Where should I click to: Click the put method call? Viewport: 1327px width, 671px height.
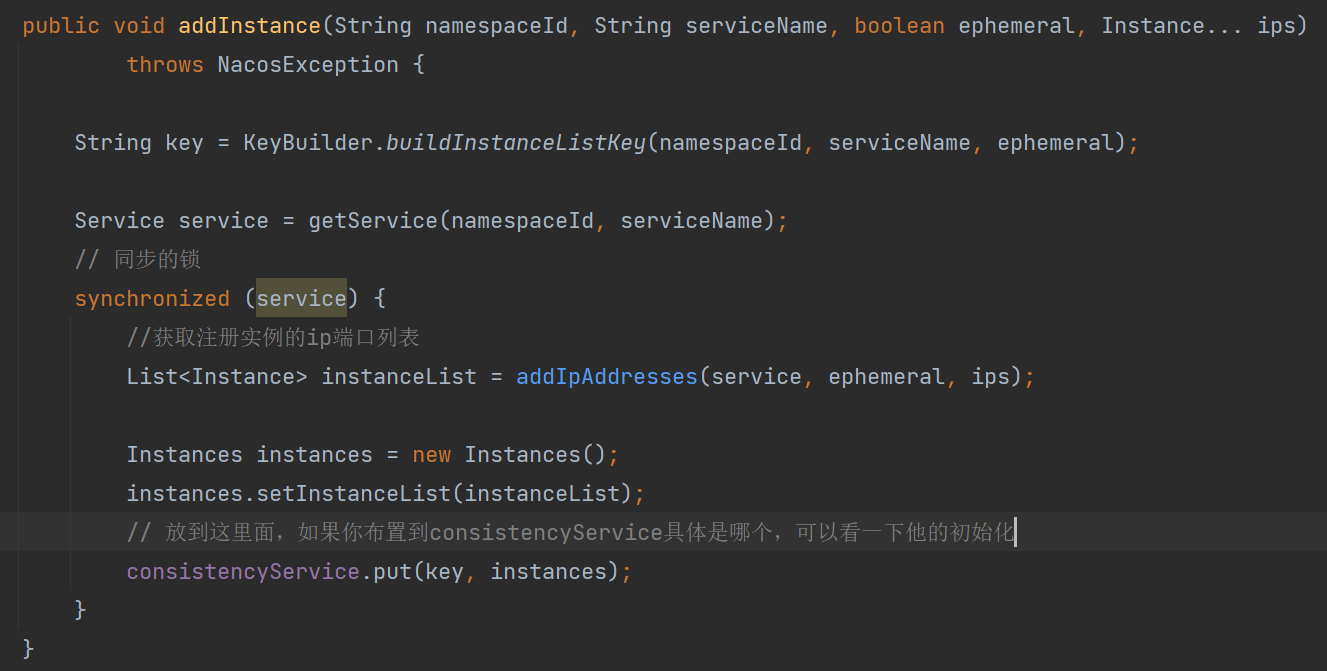[392, 572]
